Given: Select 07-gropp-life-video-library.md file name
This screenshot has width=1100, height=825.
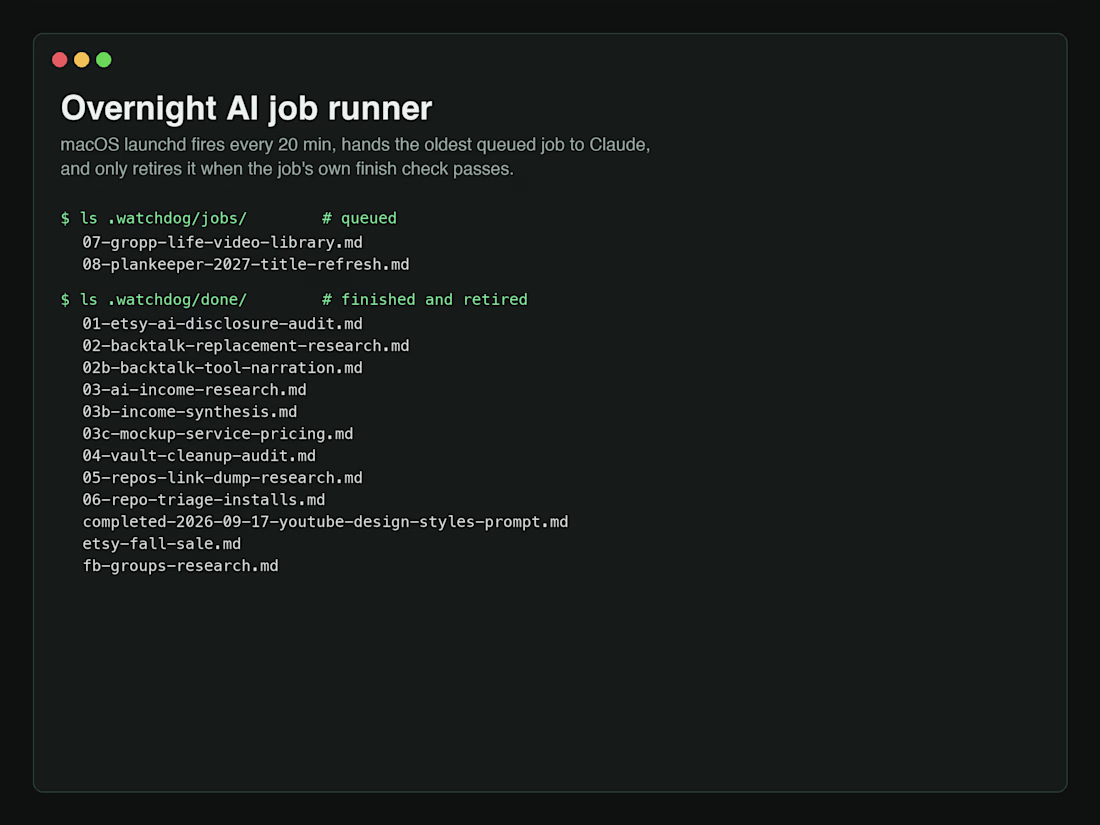Looking at the screenshot, I should pos(222,243).
